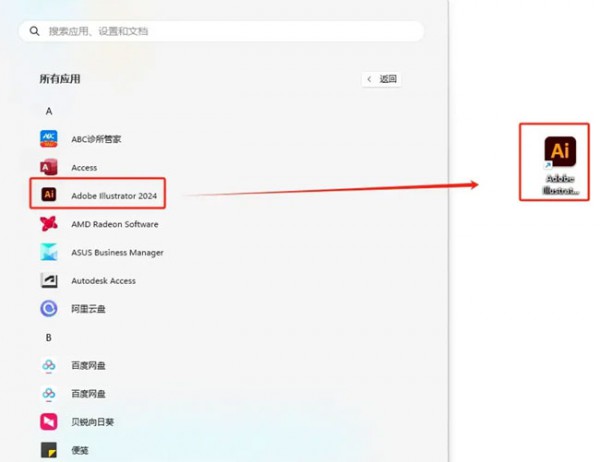
Task: Click the 便笺 sticky notes icon
Action: tap(49, 450)
